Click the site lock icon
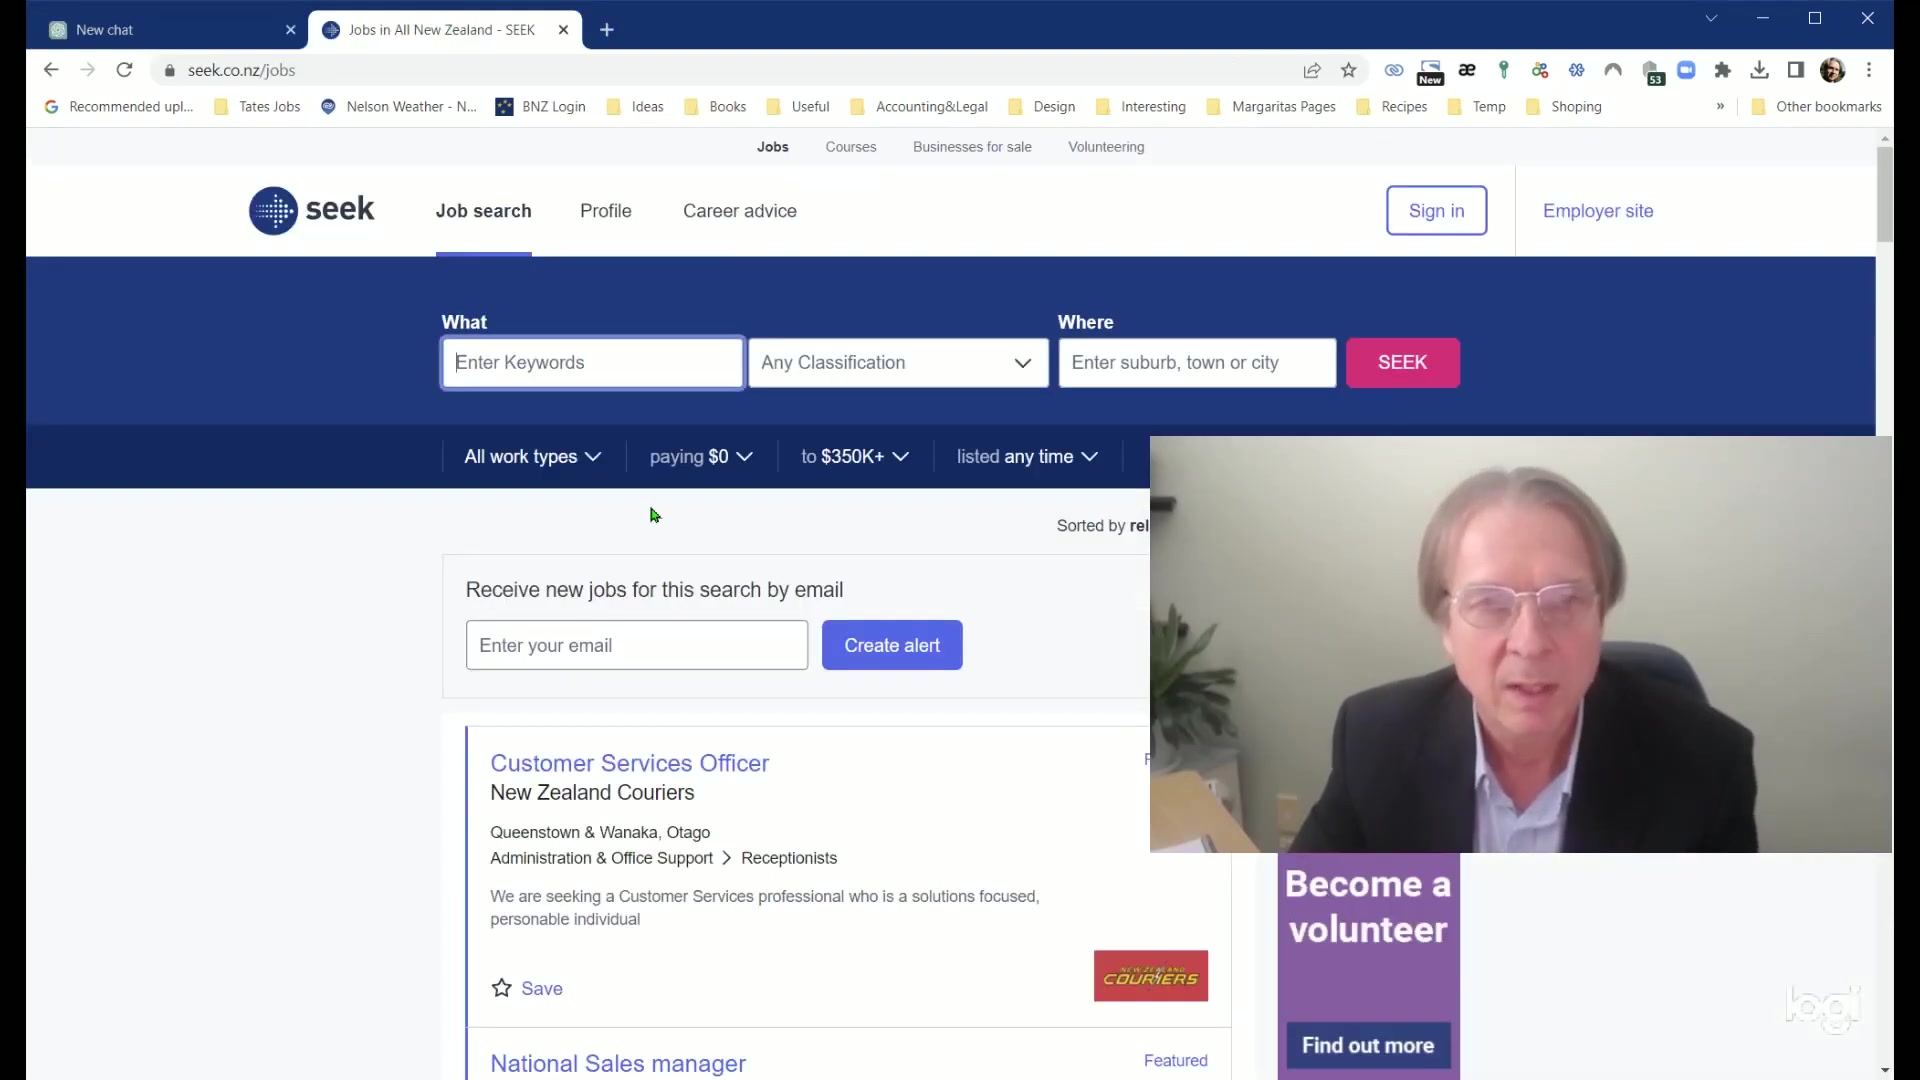 pyautogui.click(x=170, y=70)
